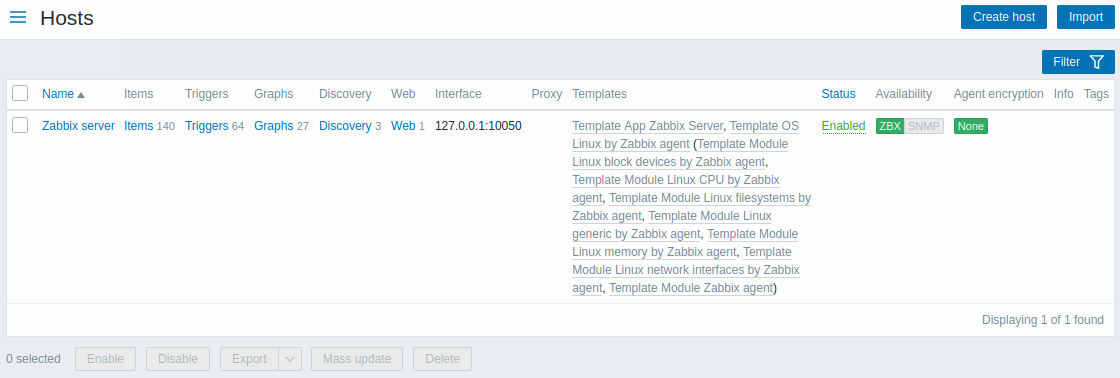1120x378 pixels.
Task: Click the Import button
Action: [x=1086, y=17]
